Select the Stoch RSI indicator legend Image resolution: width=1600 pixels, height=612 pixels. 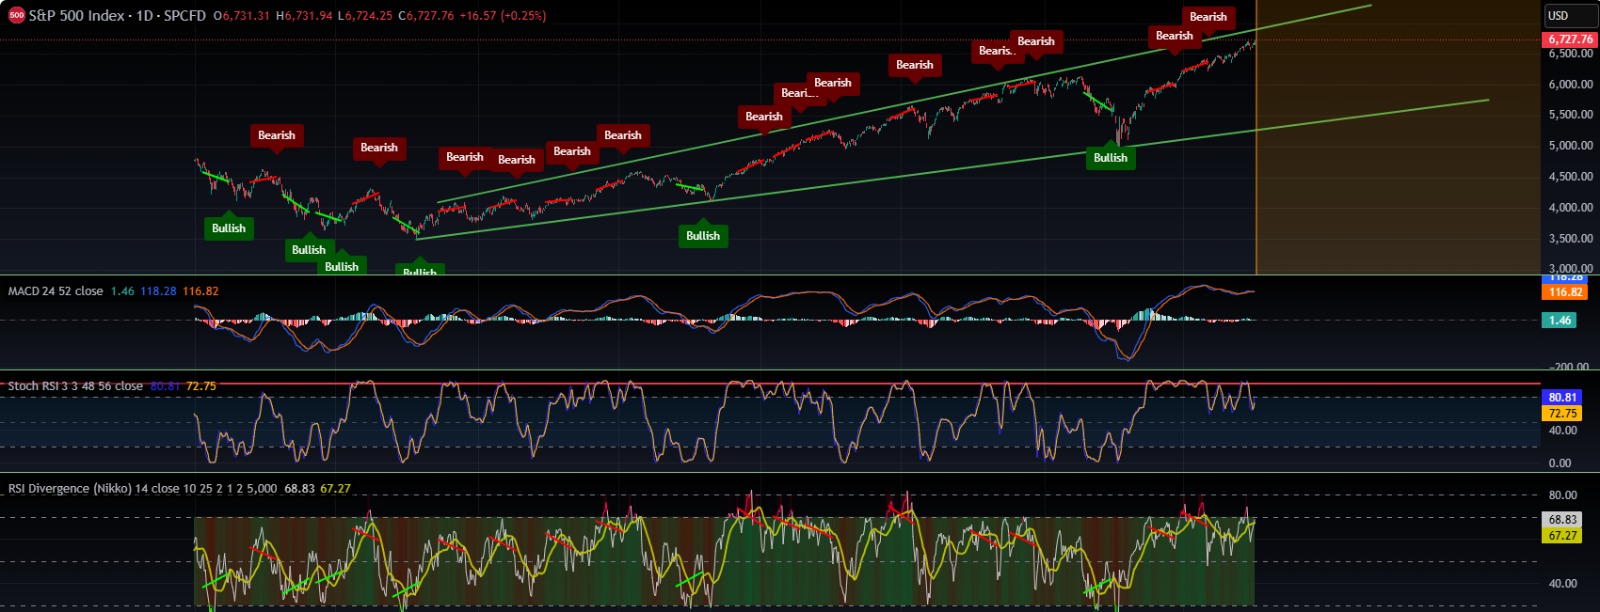click(75, 386)
